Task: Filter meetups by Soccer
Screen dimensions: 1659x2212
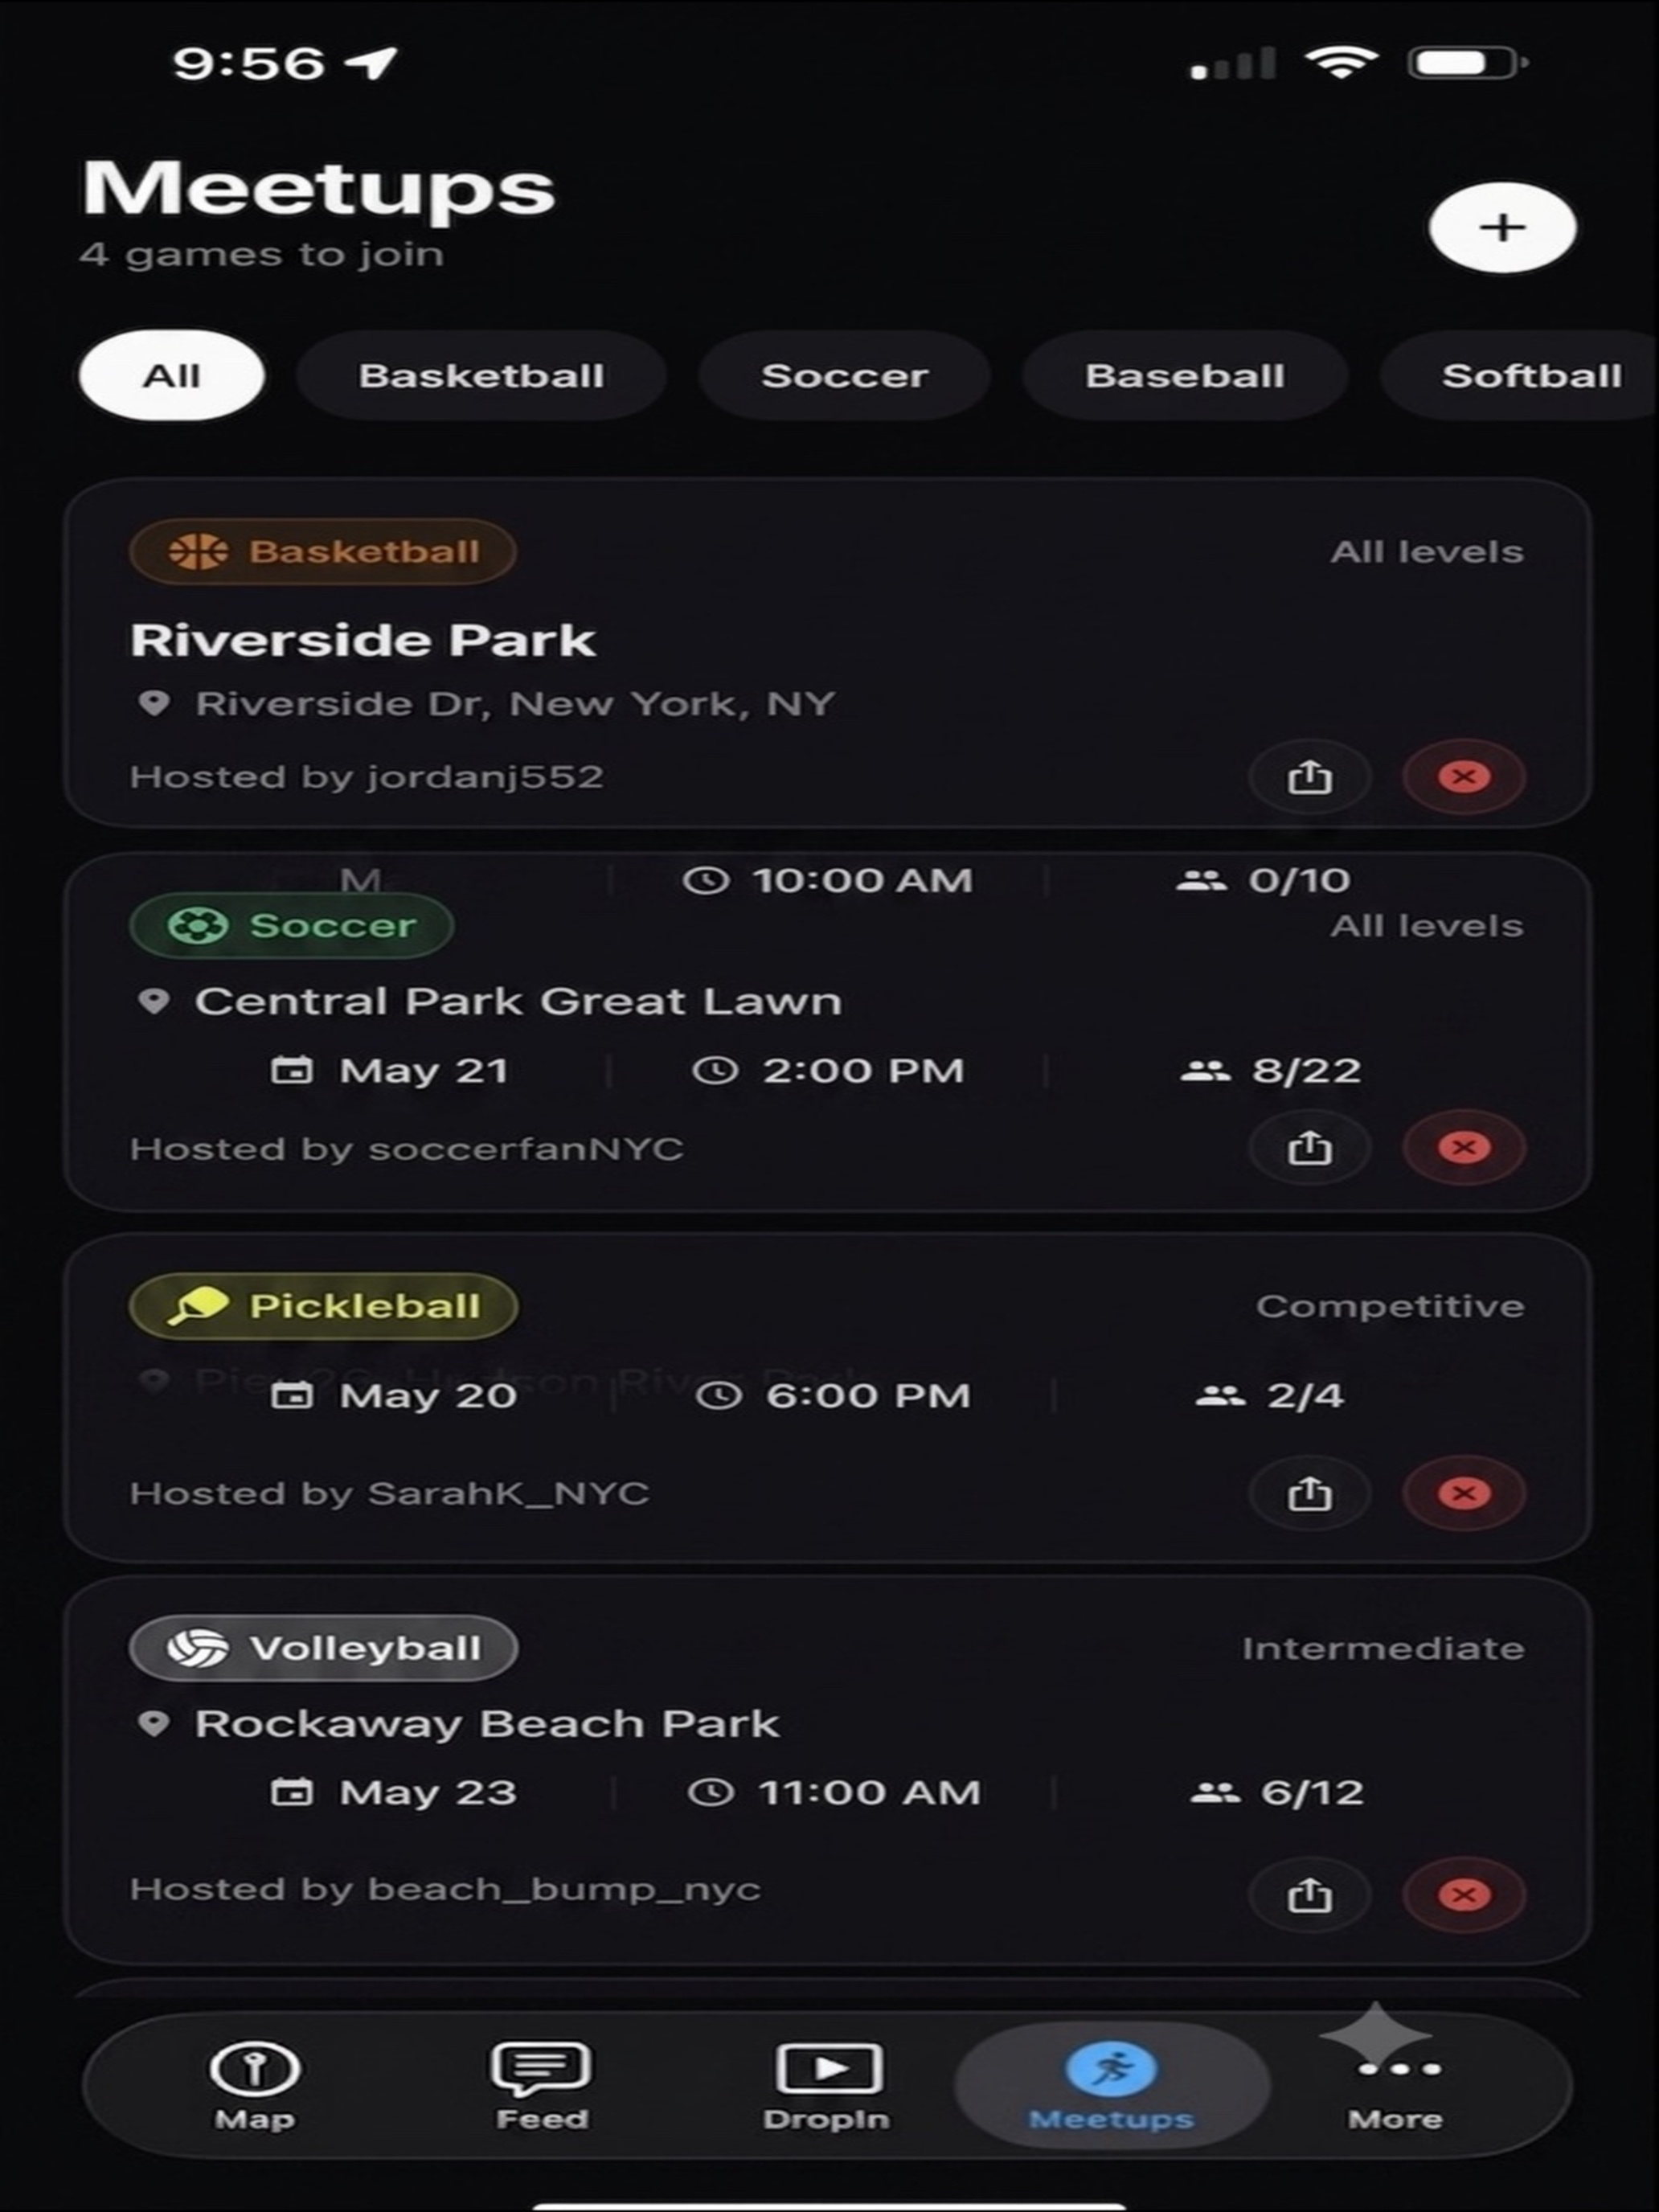Action: click(844, 375)
